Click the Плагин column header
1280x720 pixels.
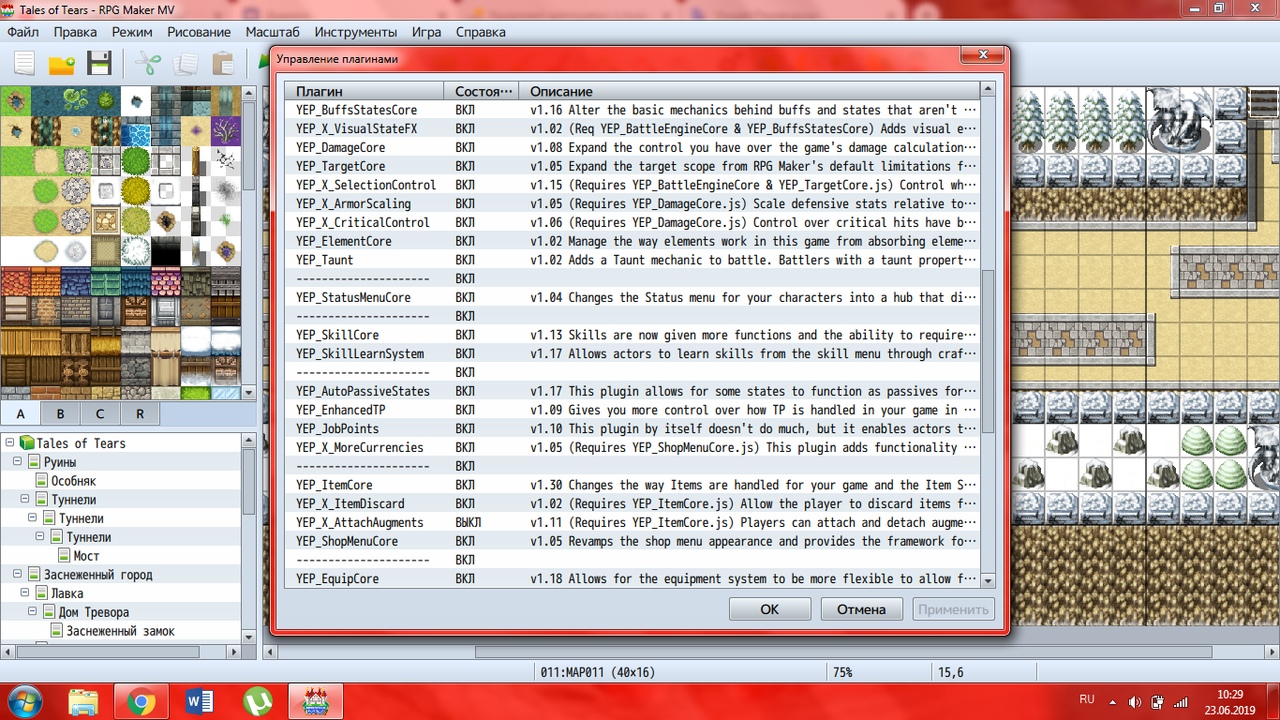(x=364, y=91)
